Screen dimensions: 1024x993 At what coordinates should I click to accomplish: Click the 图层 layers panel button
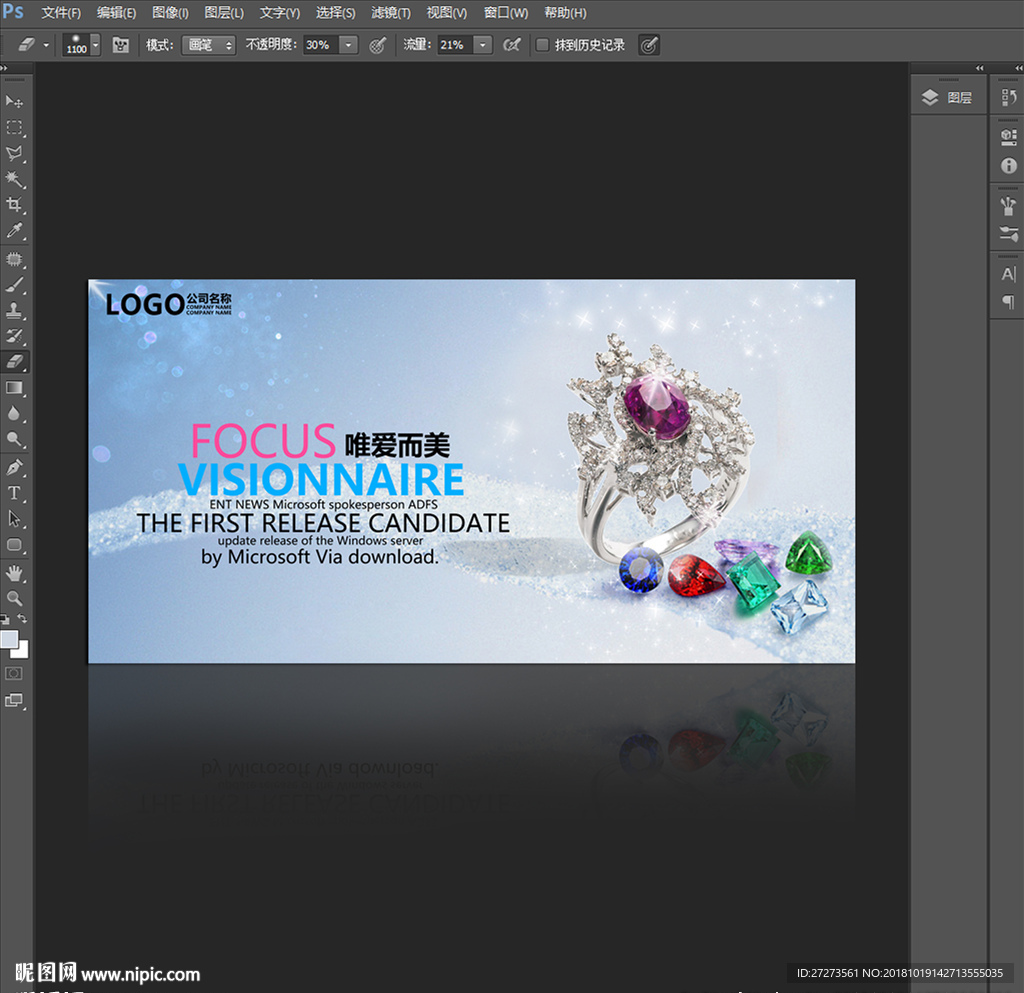(x=948, y=97)
